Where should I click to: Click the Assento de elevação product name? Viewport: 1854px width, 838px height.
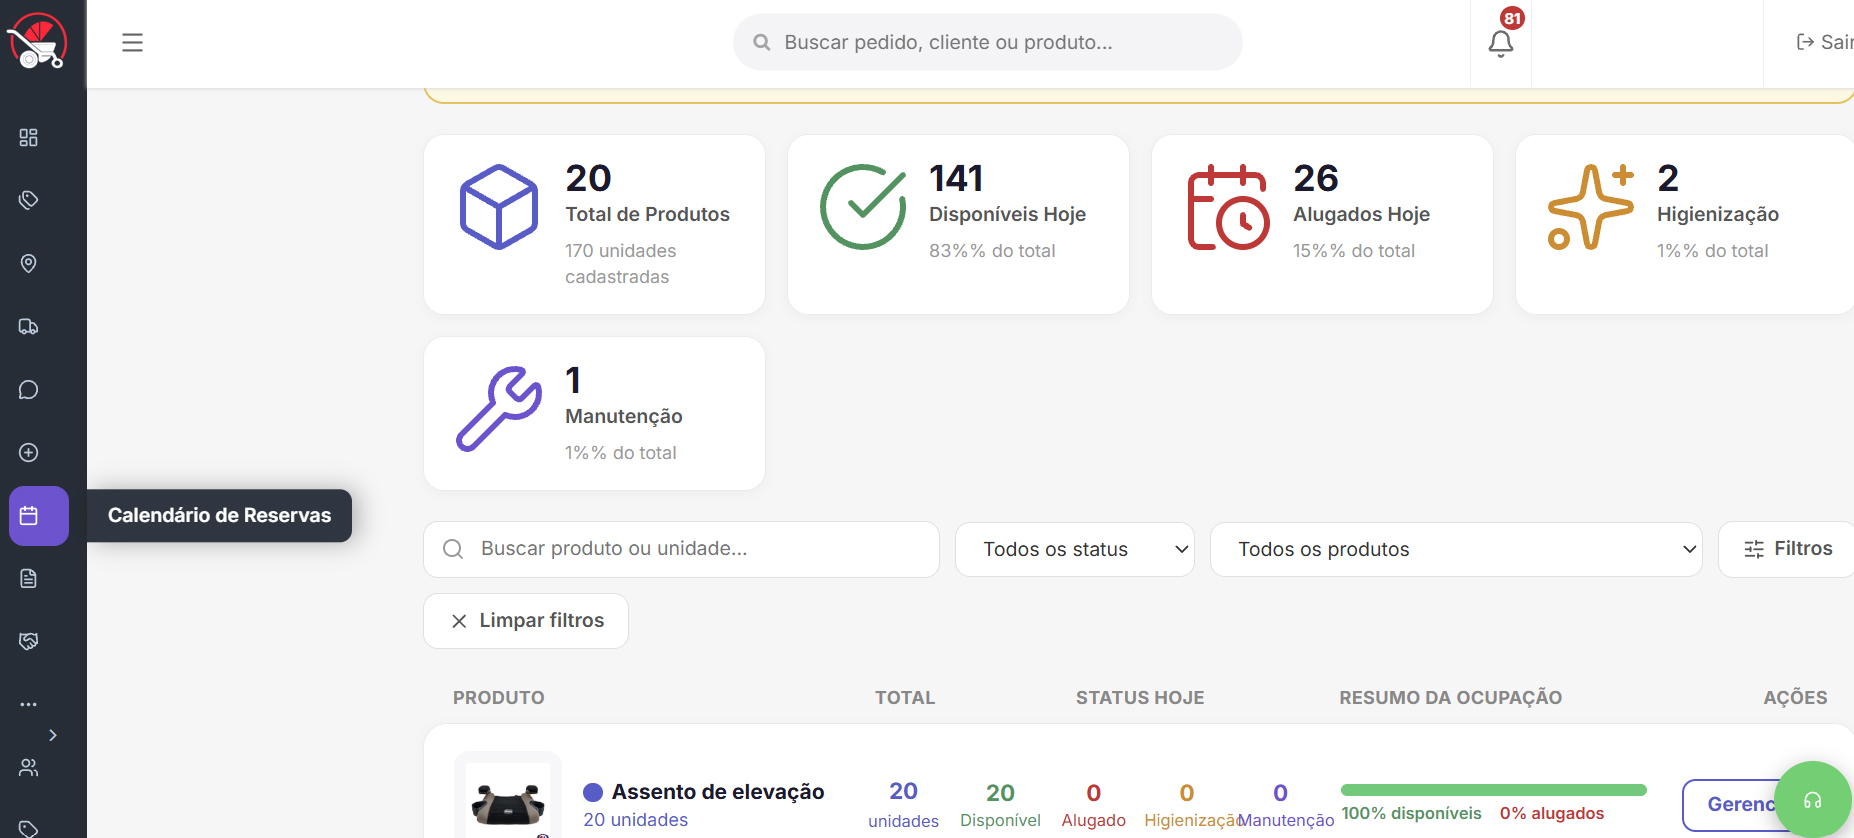718,792
